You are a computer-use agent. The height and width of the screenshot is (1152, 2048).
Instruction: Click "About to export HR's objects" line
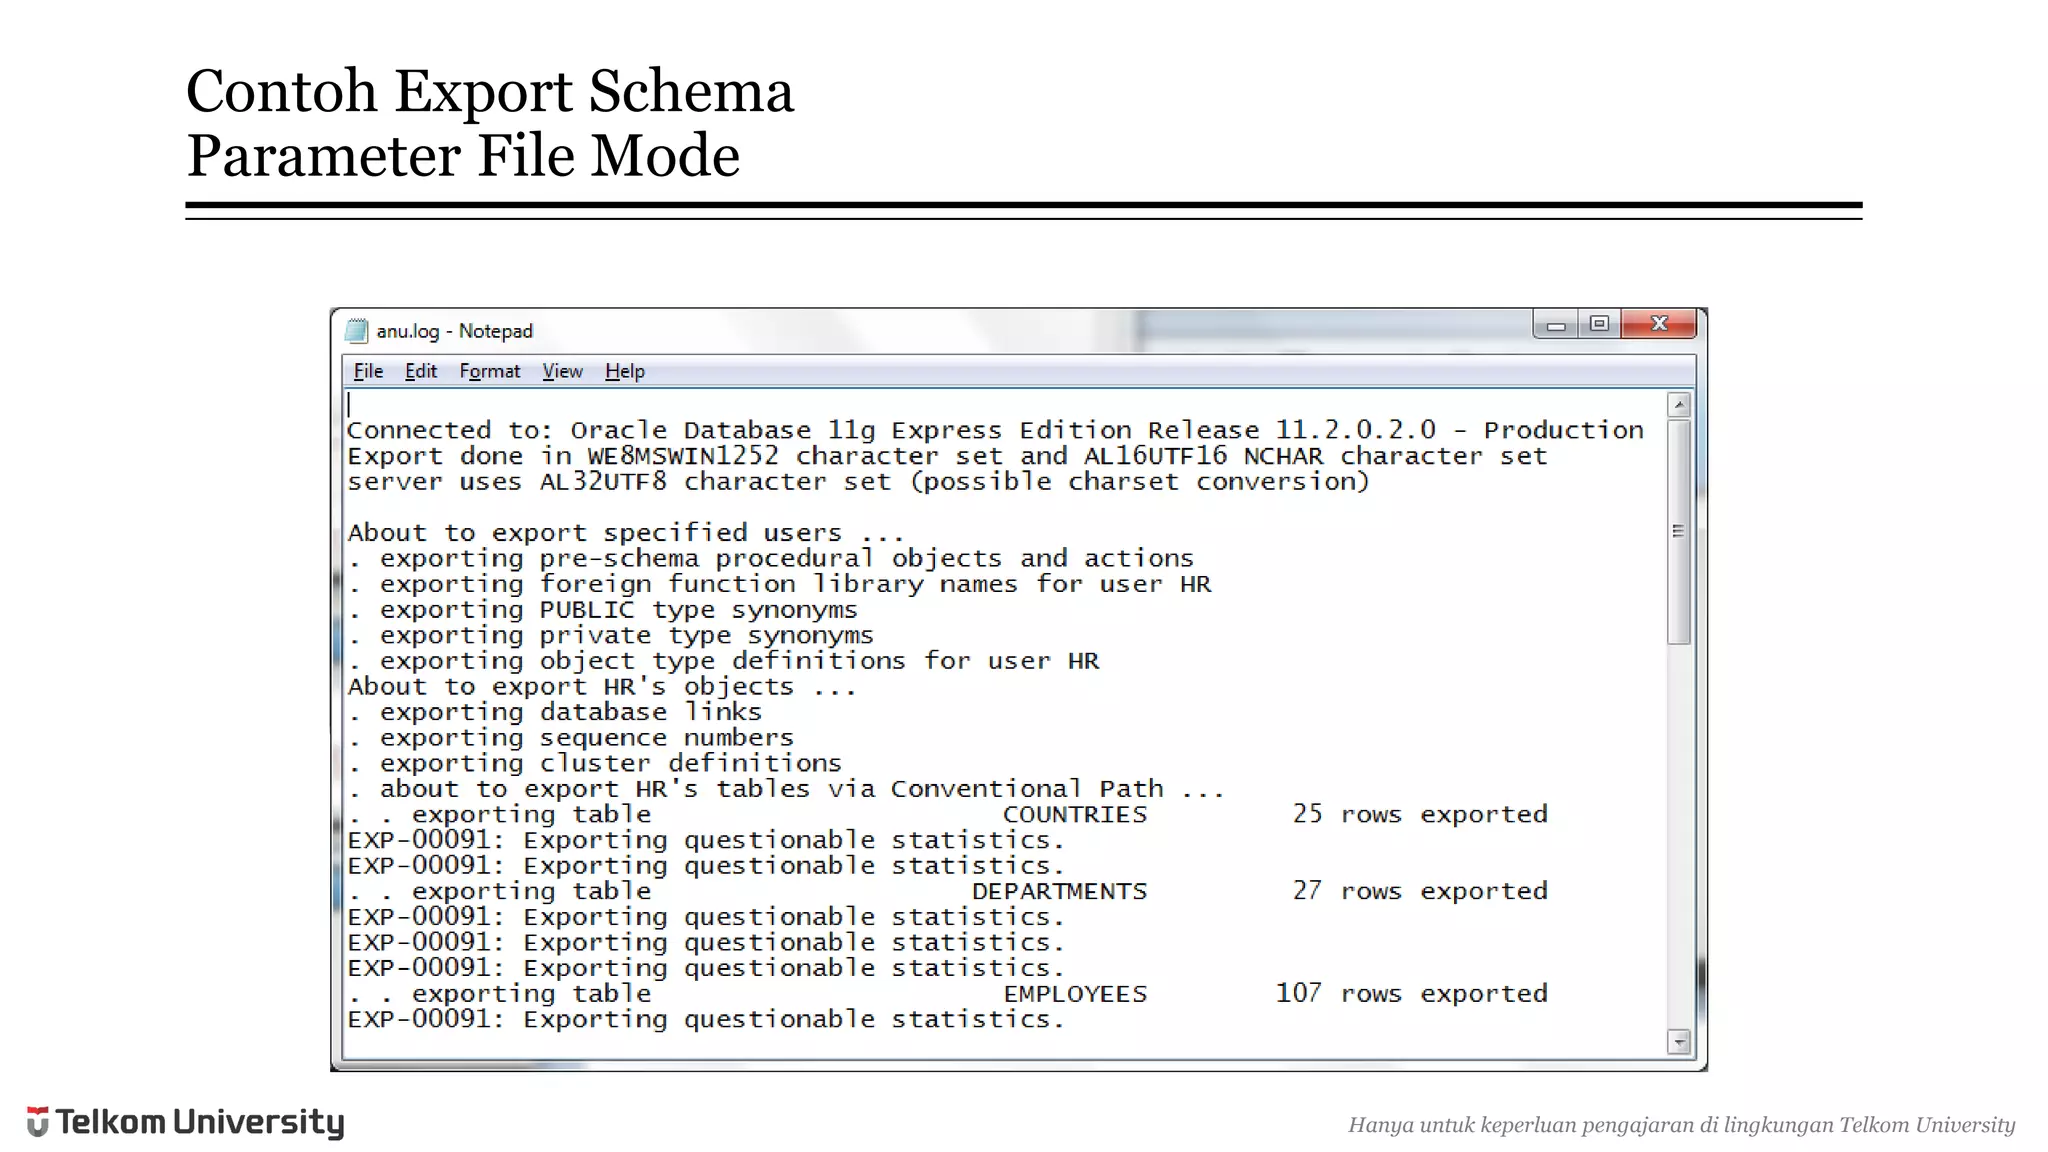pos(602,687)
